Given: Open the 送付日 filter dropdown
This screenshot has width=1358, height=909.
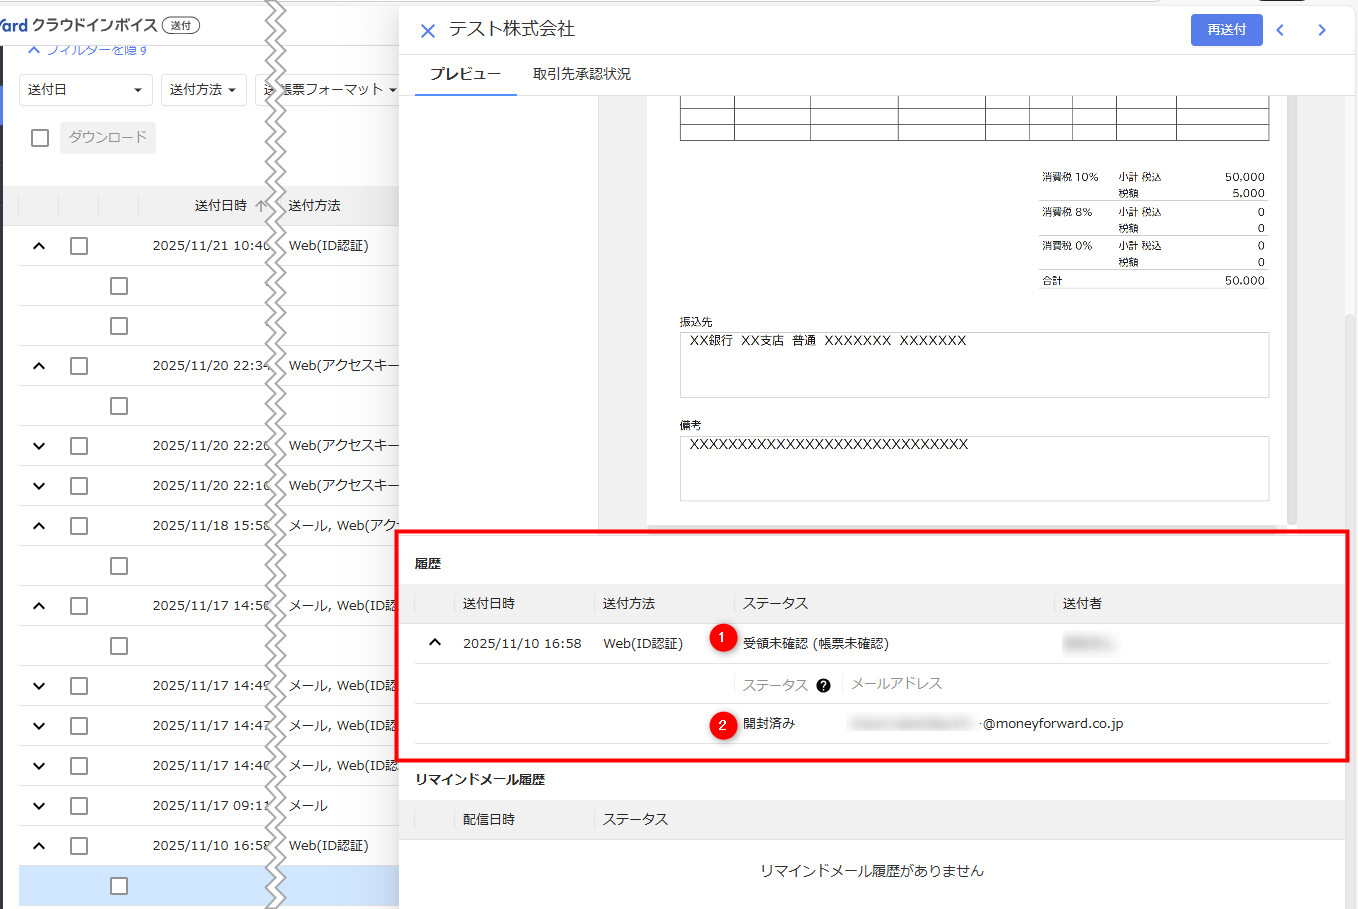Looking at the screenshot, I should tap(85, 90).
